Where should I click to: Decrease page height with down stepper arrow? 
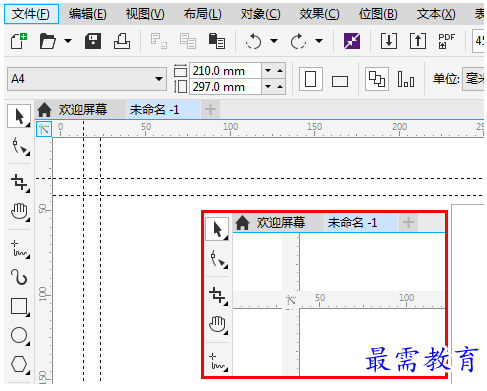tap(268, 87)
